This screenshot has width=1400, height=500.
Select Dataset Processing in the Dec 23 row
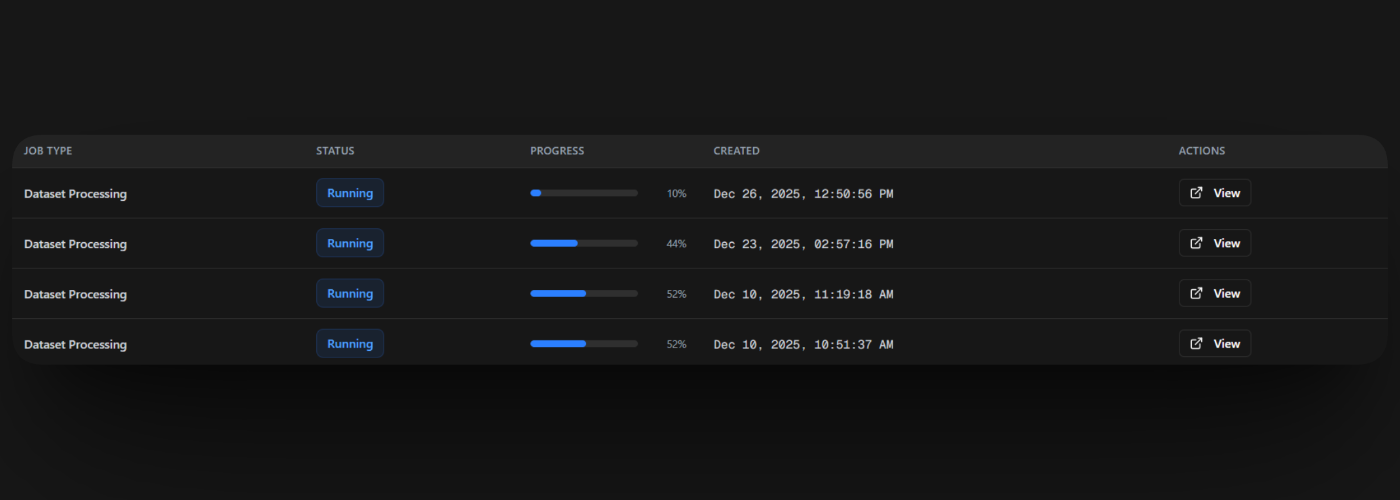(75, 244)
